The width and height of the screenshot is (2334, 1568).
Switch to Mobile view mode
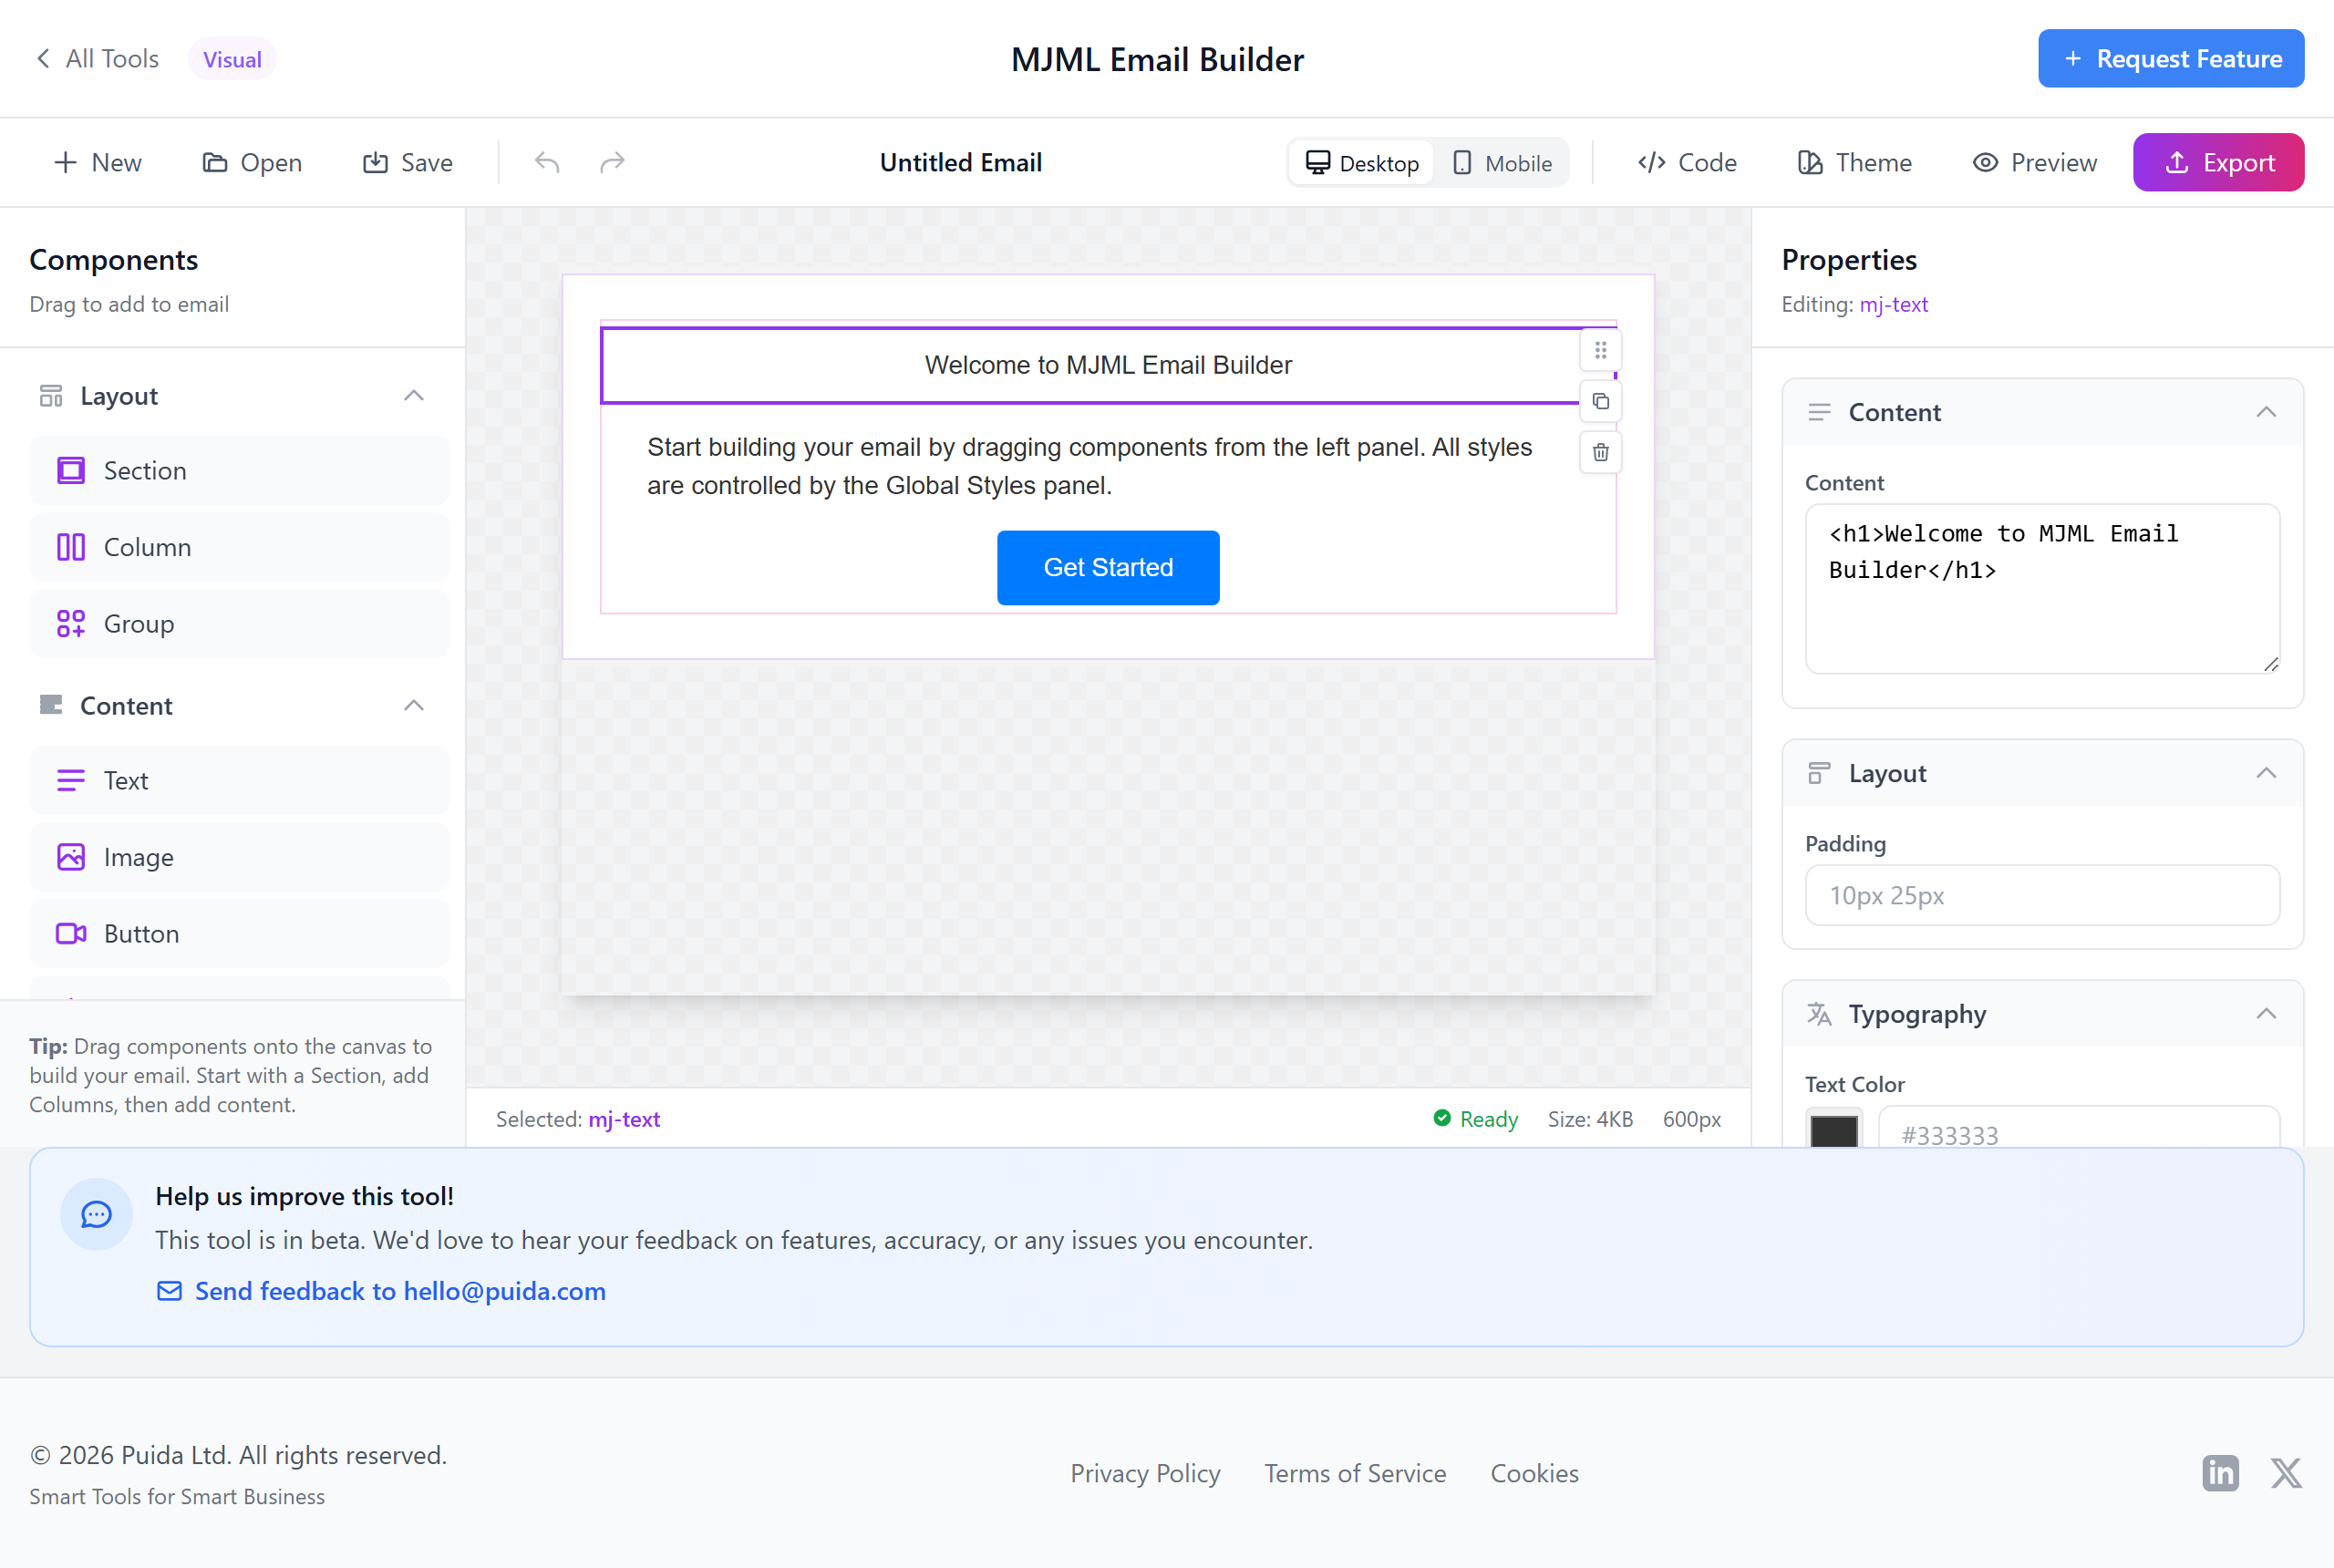point(1502,163)
